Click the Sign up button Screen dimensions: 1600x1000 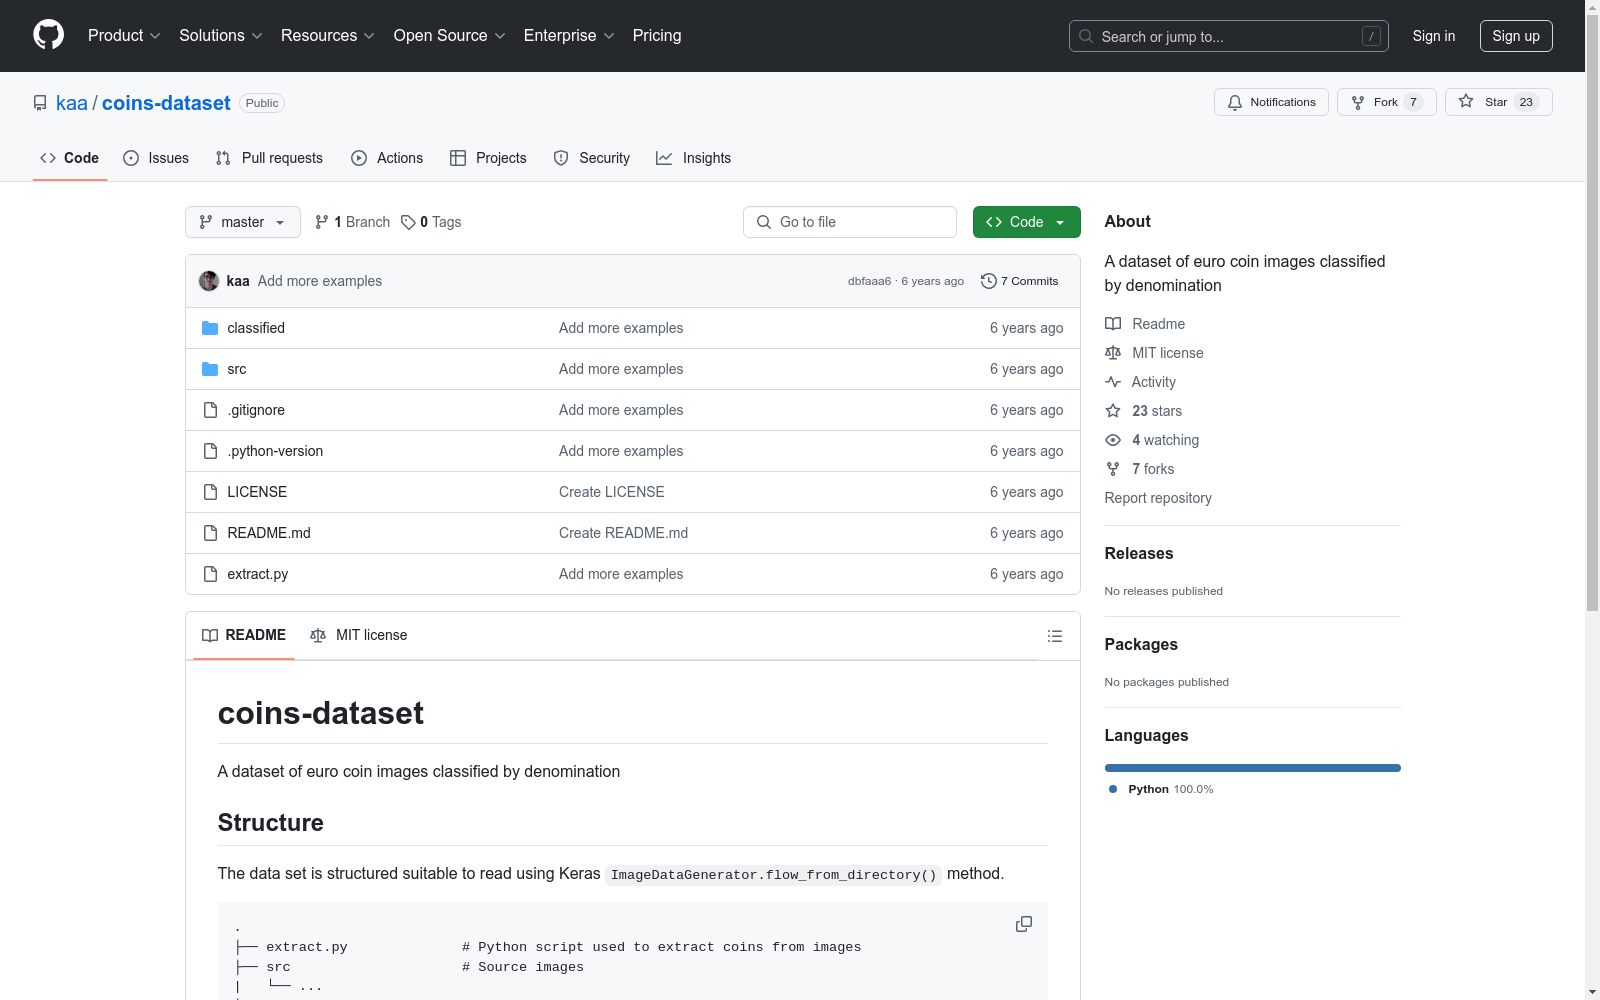pos(1515,36)
